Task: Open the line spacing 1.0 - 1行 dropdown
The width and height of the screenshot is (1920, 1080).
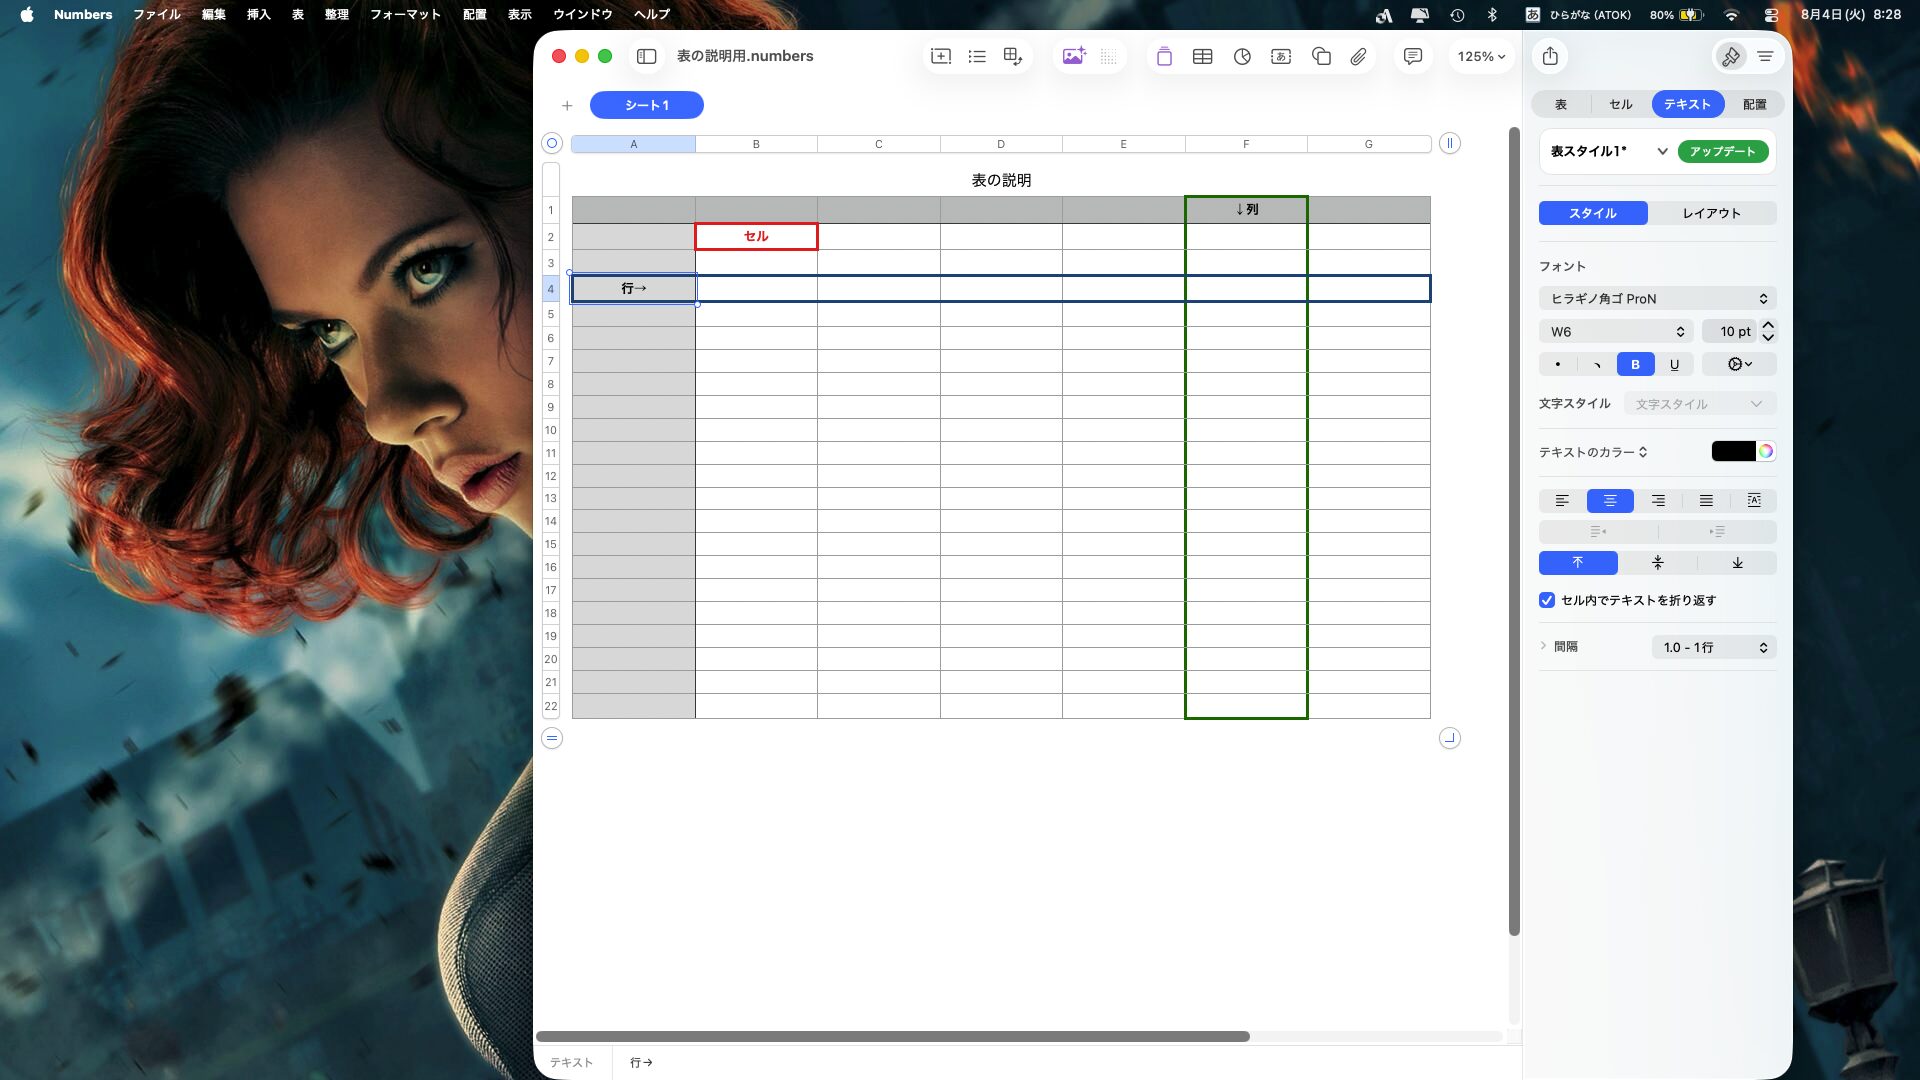Action: pyautogui.click(x=1714, y=648)
